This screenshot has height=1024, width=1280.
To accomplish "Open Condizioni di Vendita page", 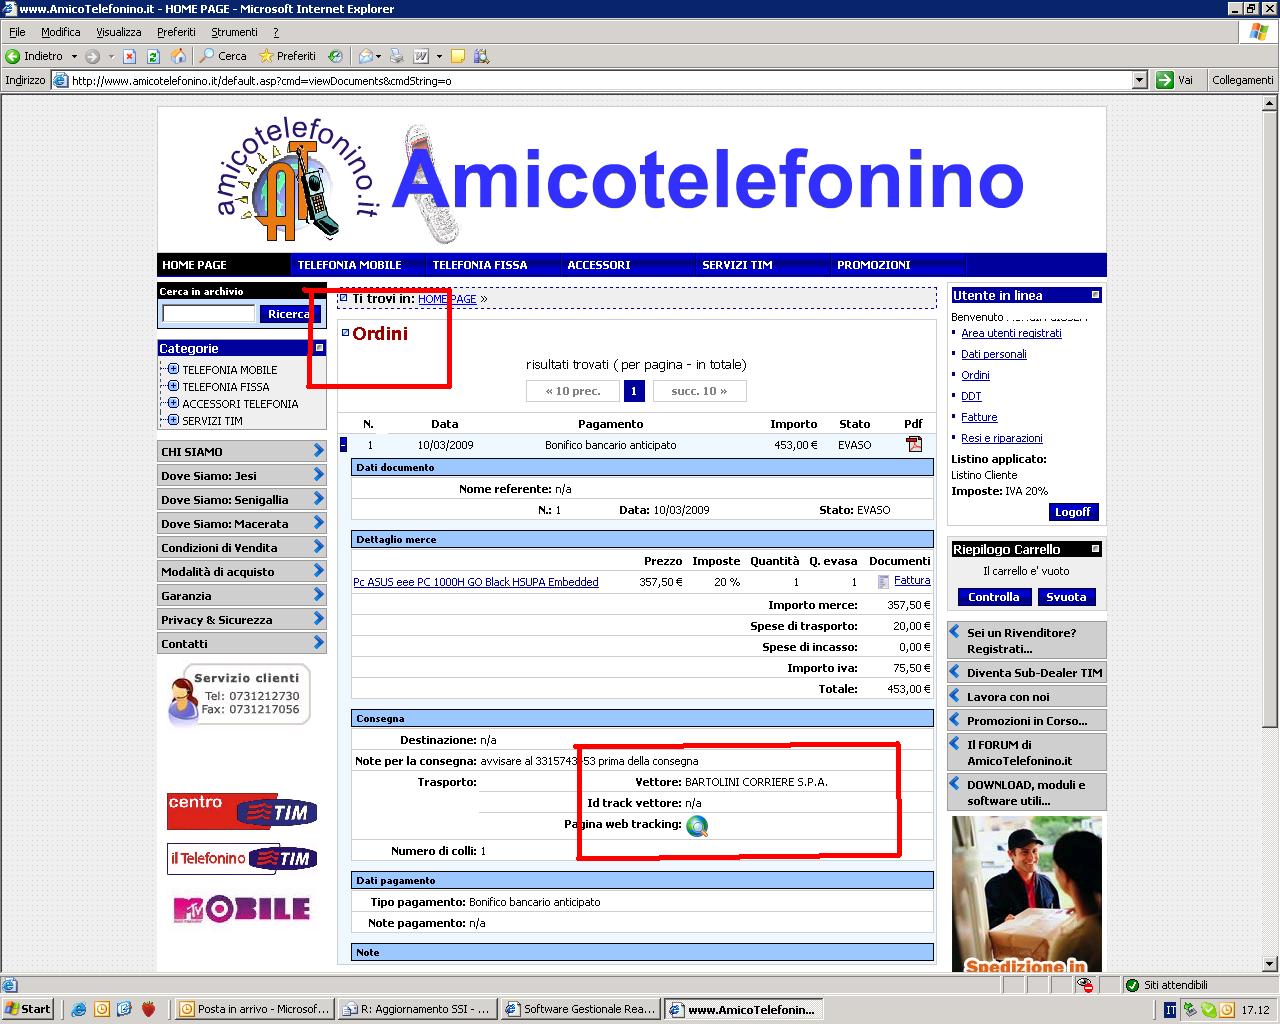I will [x=242, y=547].
